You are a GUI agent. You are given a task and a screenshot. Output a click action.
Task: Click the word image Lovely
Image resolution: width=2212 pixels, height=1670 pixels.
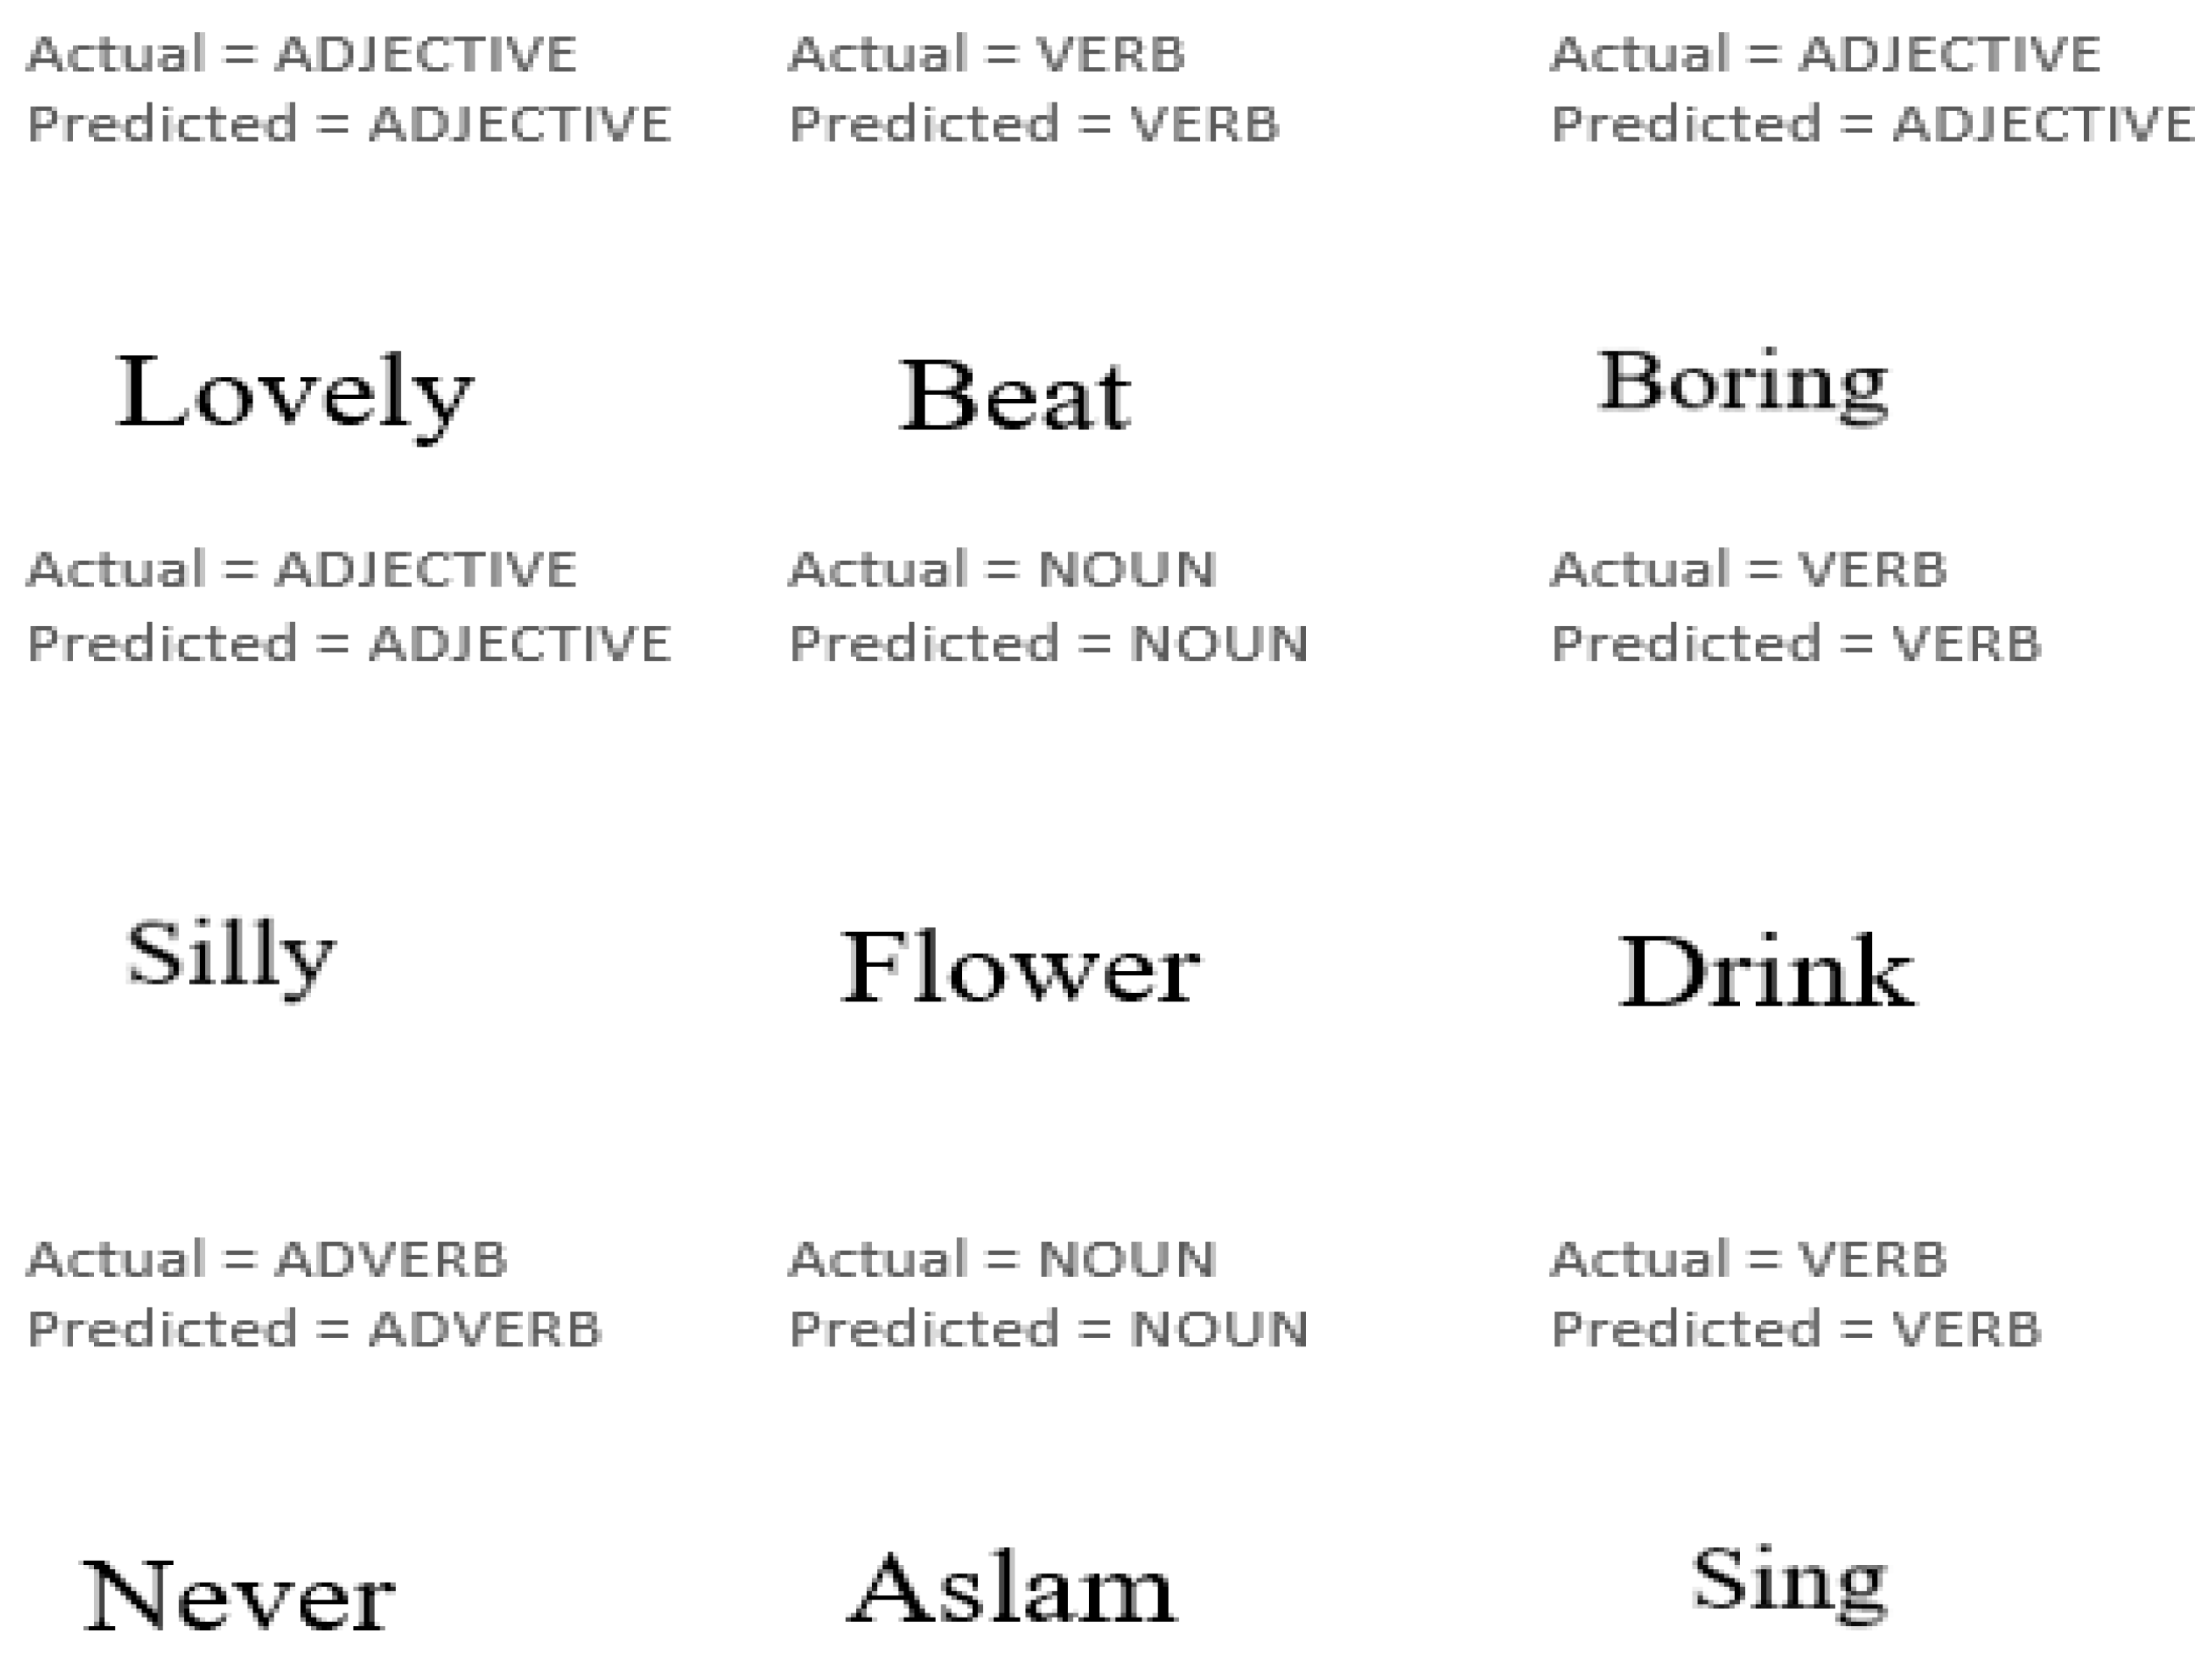[295, 393]
